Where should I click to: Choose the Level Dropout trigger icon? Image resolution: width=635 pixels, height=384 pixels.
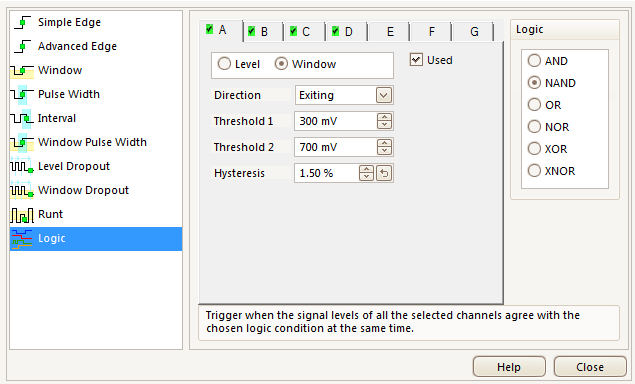(22, 166)
